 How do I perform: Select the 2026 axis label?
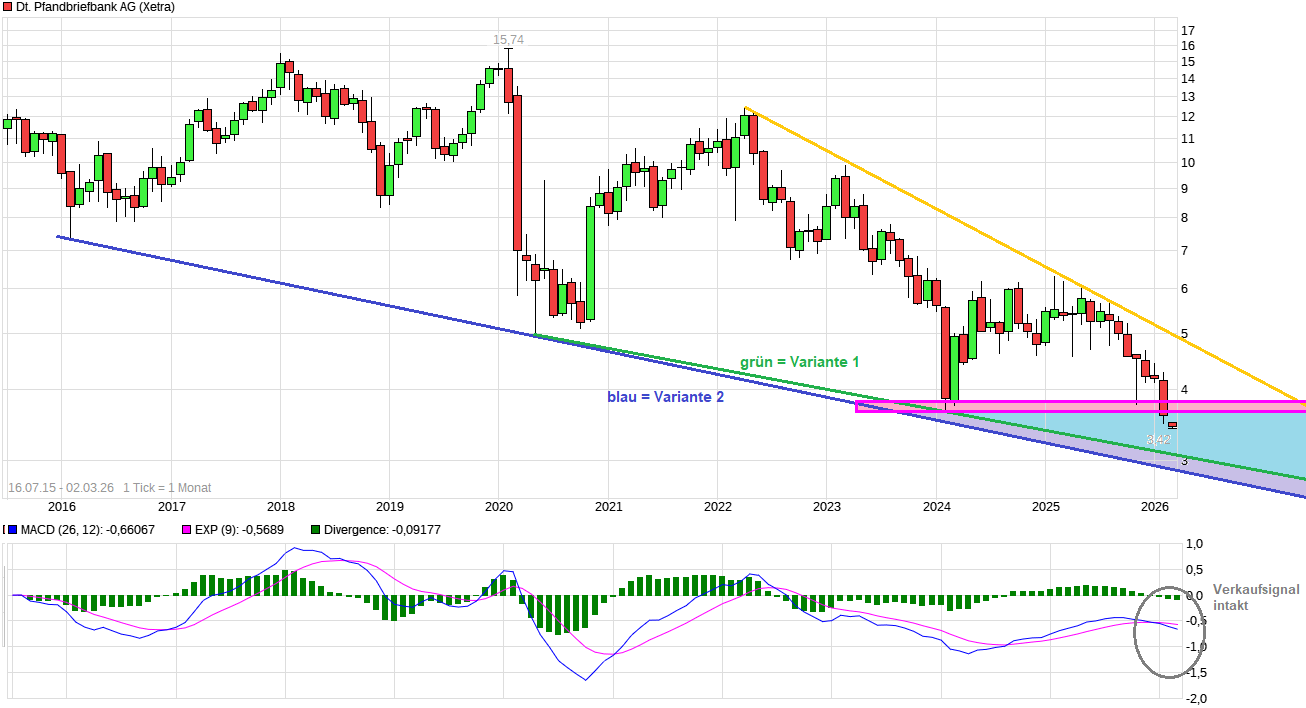point(1156,507)
